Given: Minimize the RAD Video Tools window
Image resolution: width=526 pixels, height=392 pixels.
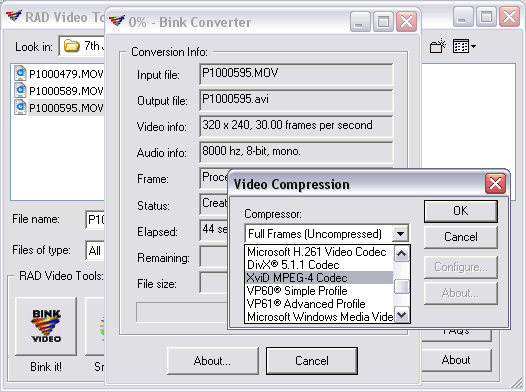Looking at the screenshot, I should (x=463, y=16).
